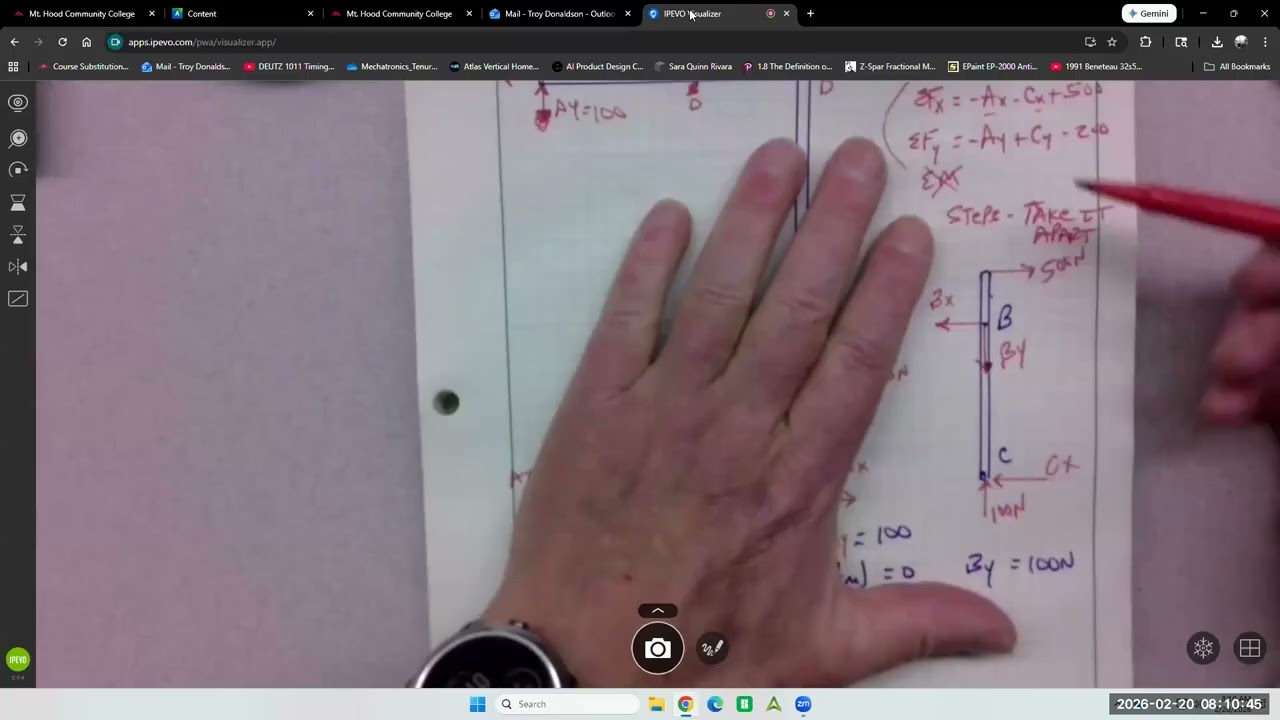Close the IPEVO Visualizer tab
Viewport: 1280px width, 720px height.
[786, 14]
